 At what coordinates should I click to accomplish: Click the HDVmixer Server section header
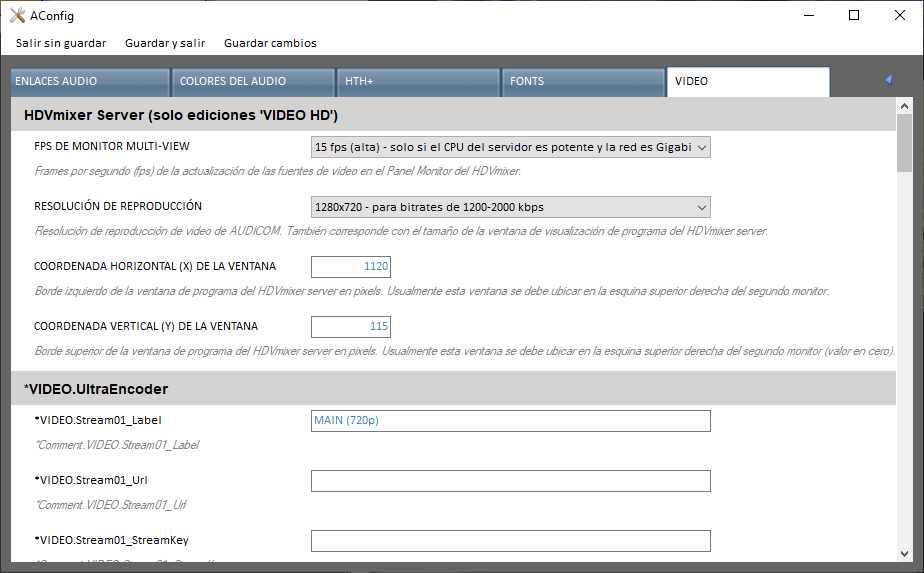coord(453,115)
